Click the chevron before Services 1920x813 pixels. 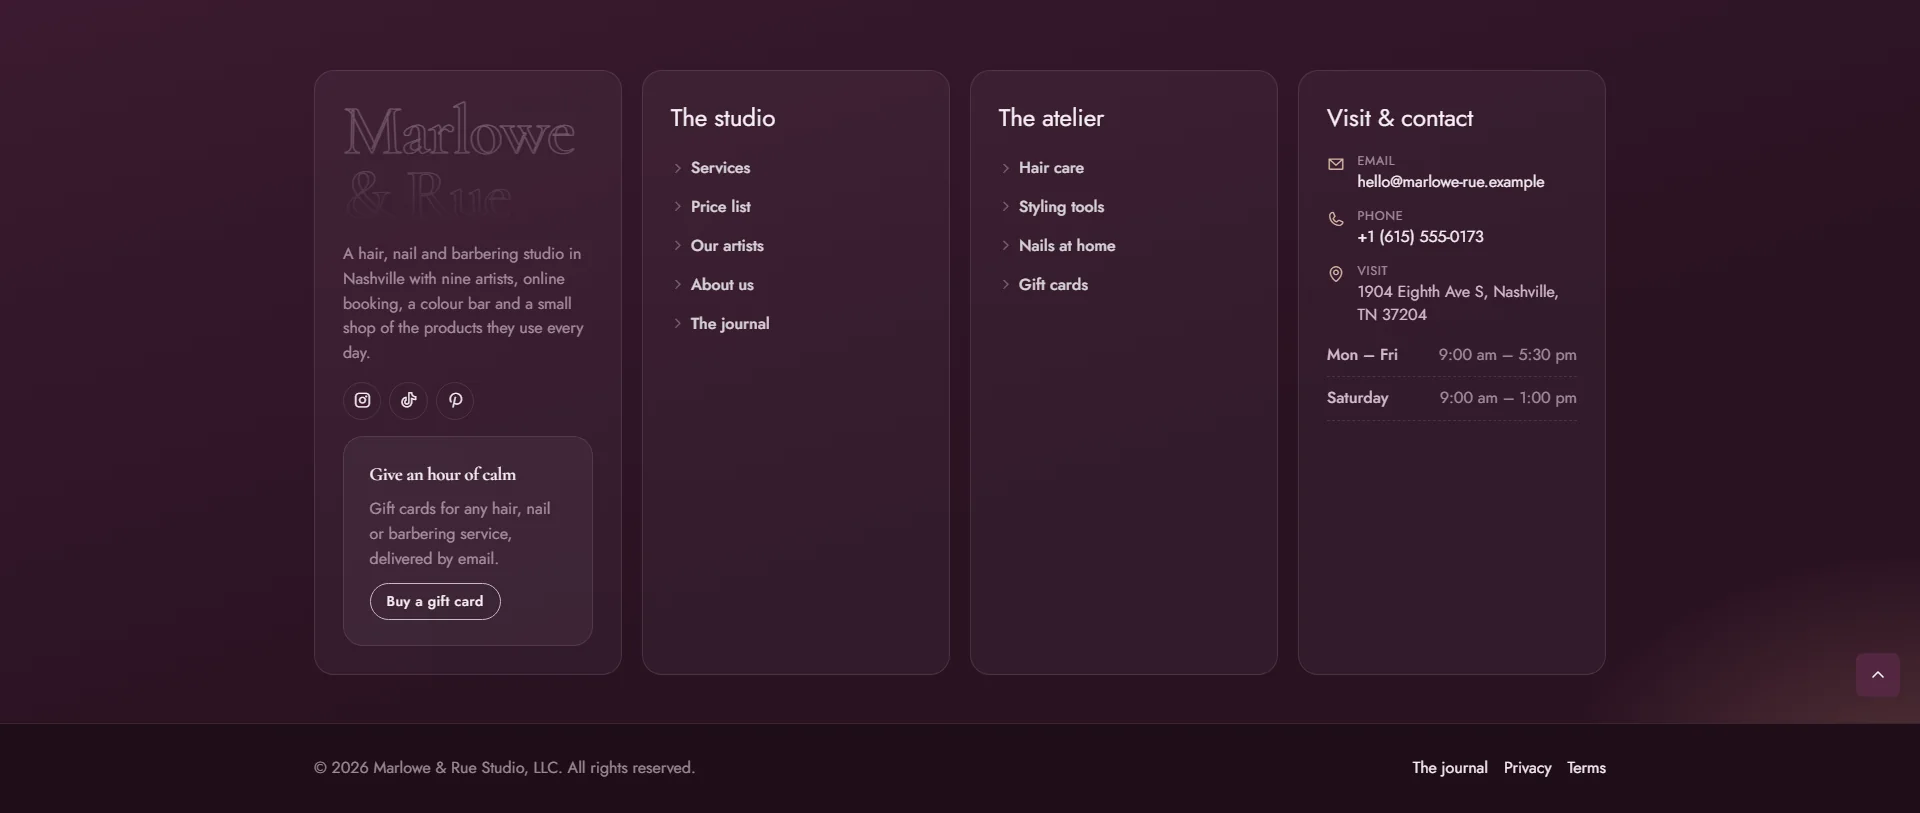point(677,168)
